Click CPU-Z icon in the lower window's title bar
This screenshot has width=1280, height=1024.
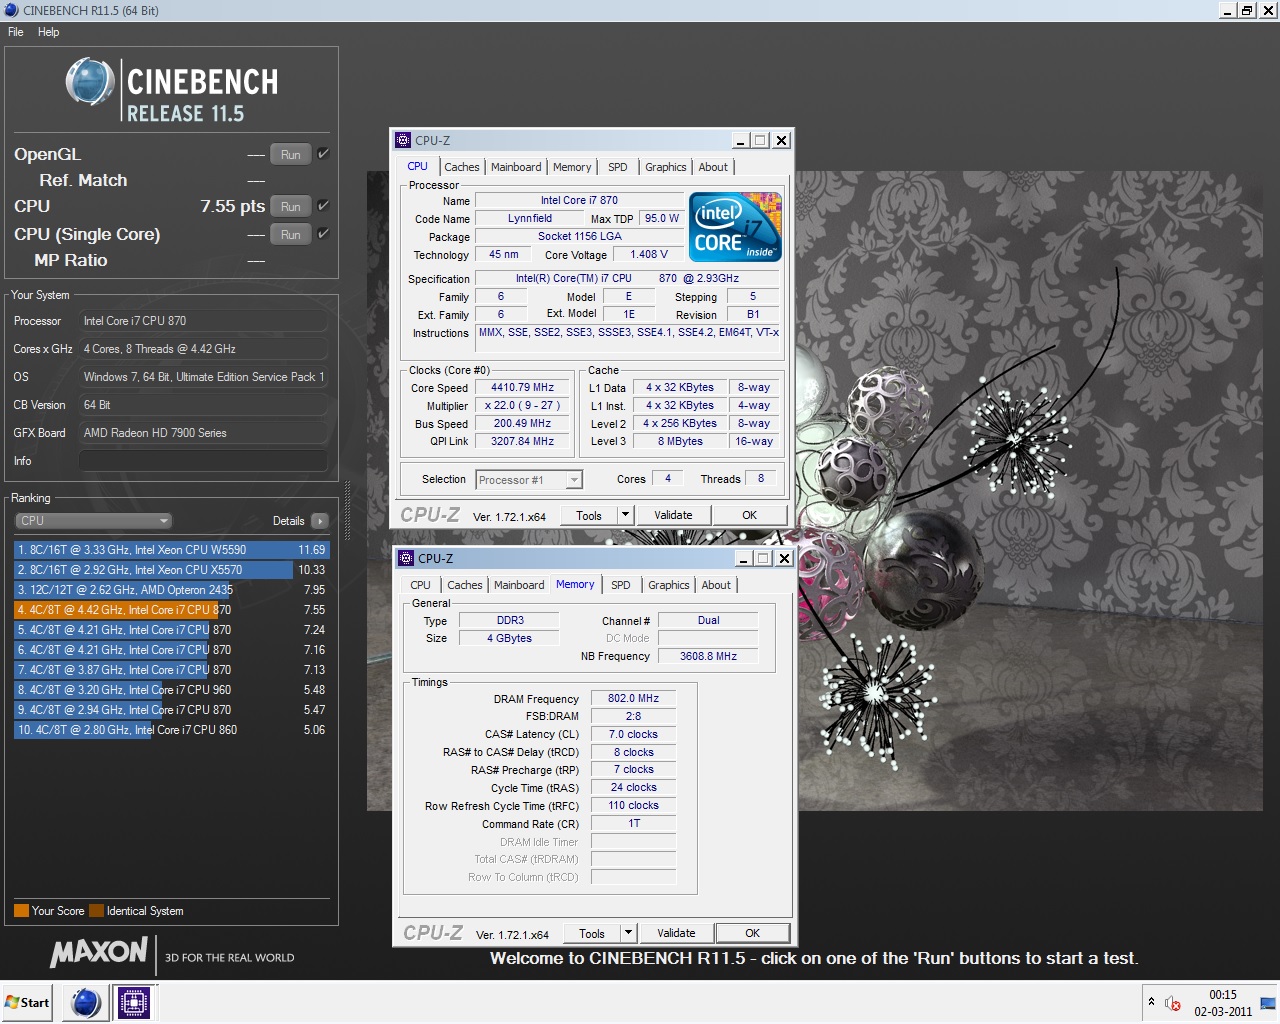(x=406, y=558)
